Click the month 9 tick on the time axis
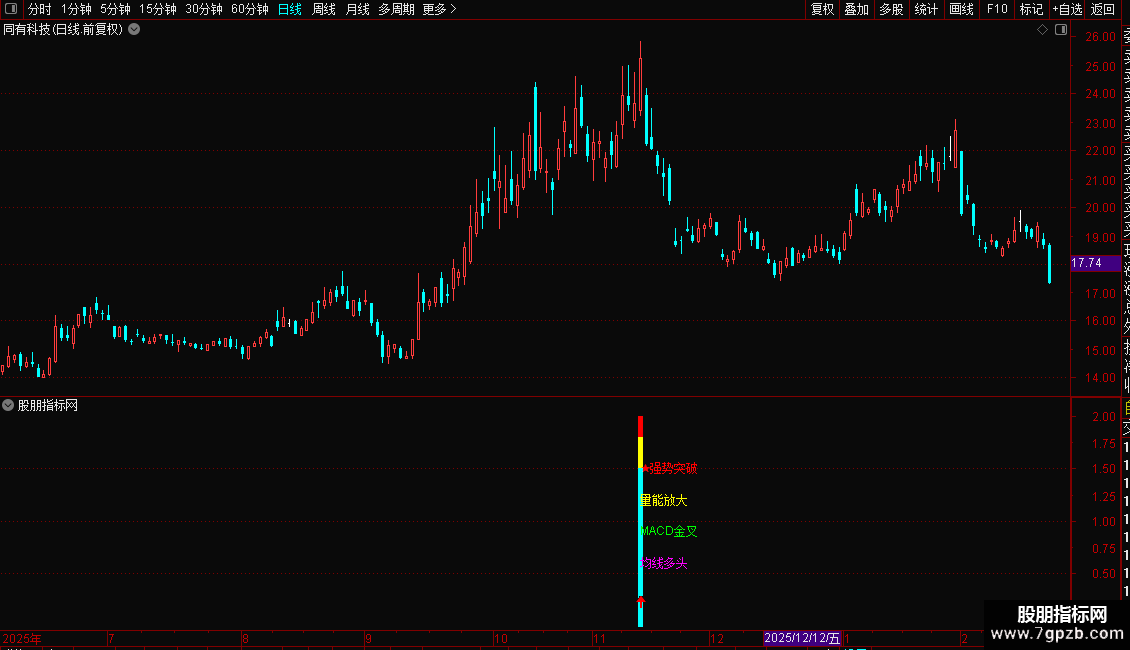The width and height of the screenshot is (1130, 650). [368, 638]
